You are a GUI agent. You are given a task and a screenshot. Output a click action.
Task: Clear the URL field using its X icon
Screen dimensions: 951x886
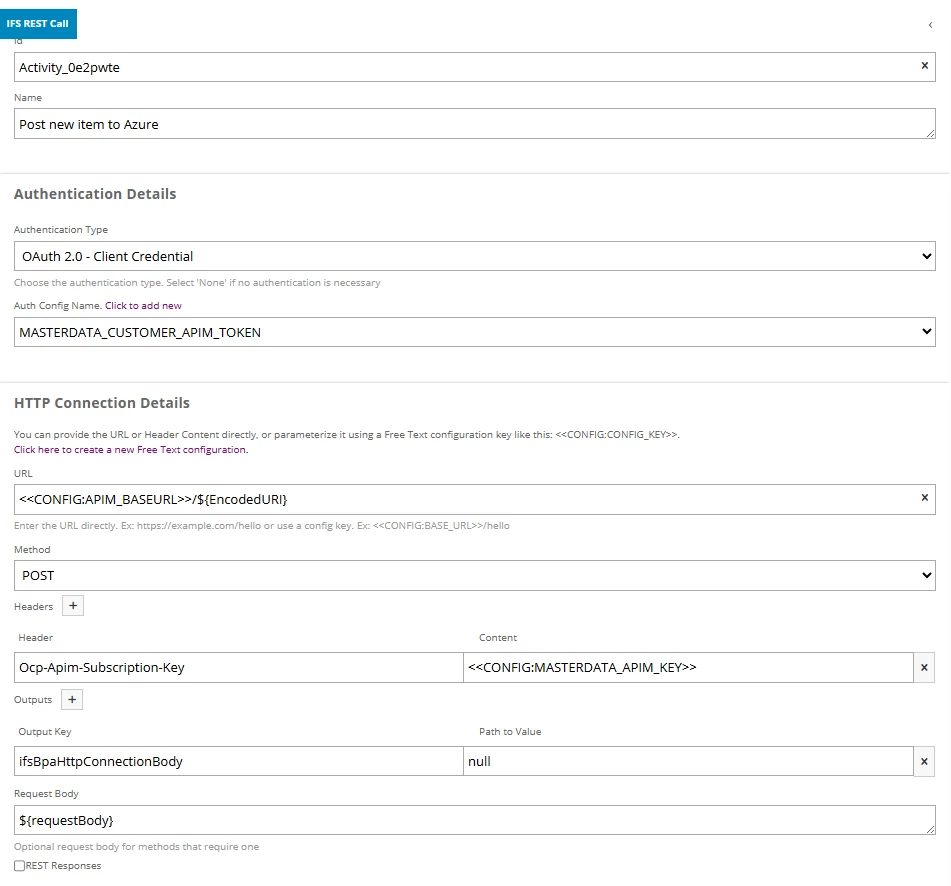click(924, 498)
